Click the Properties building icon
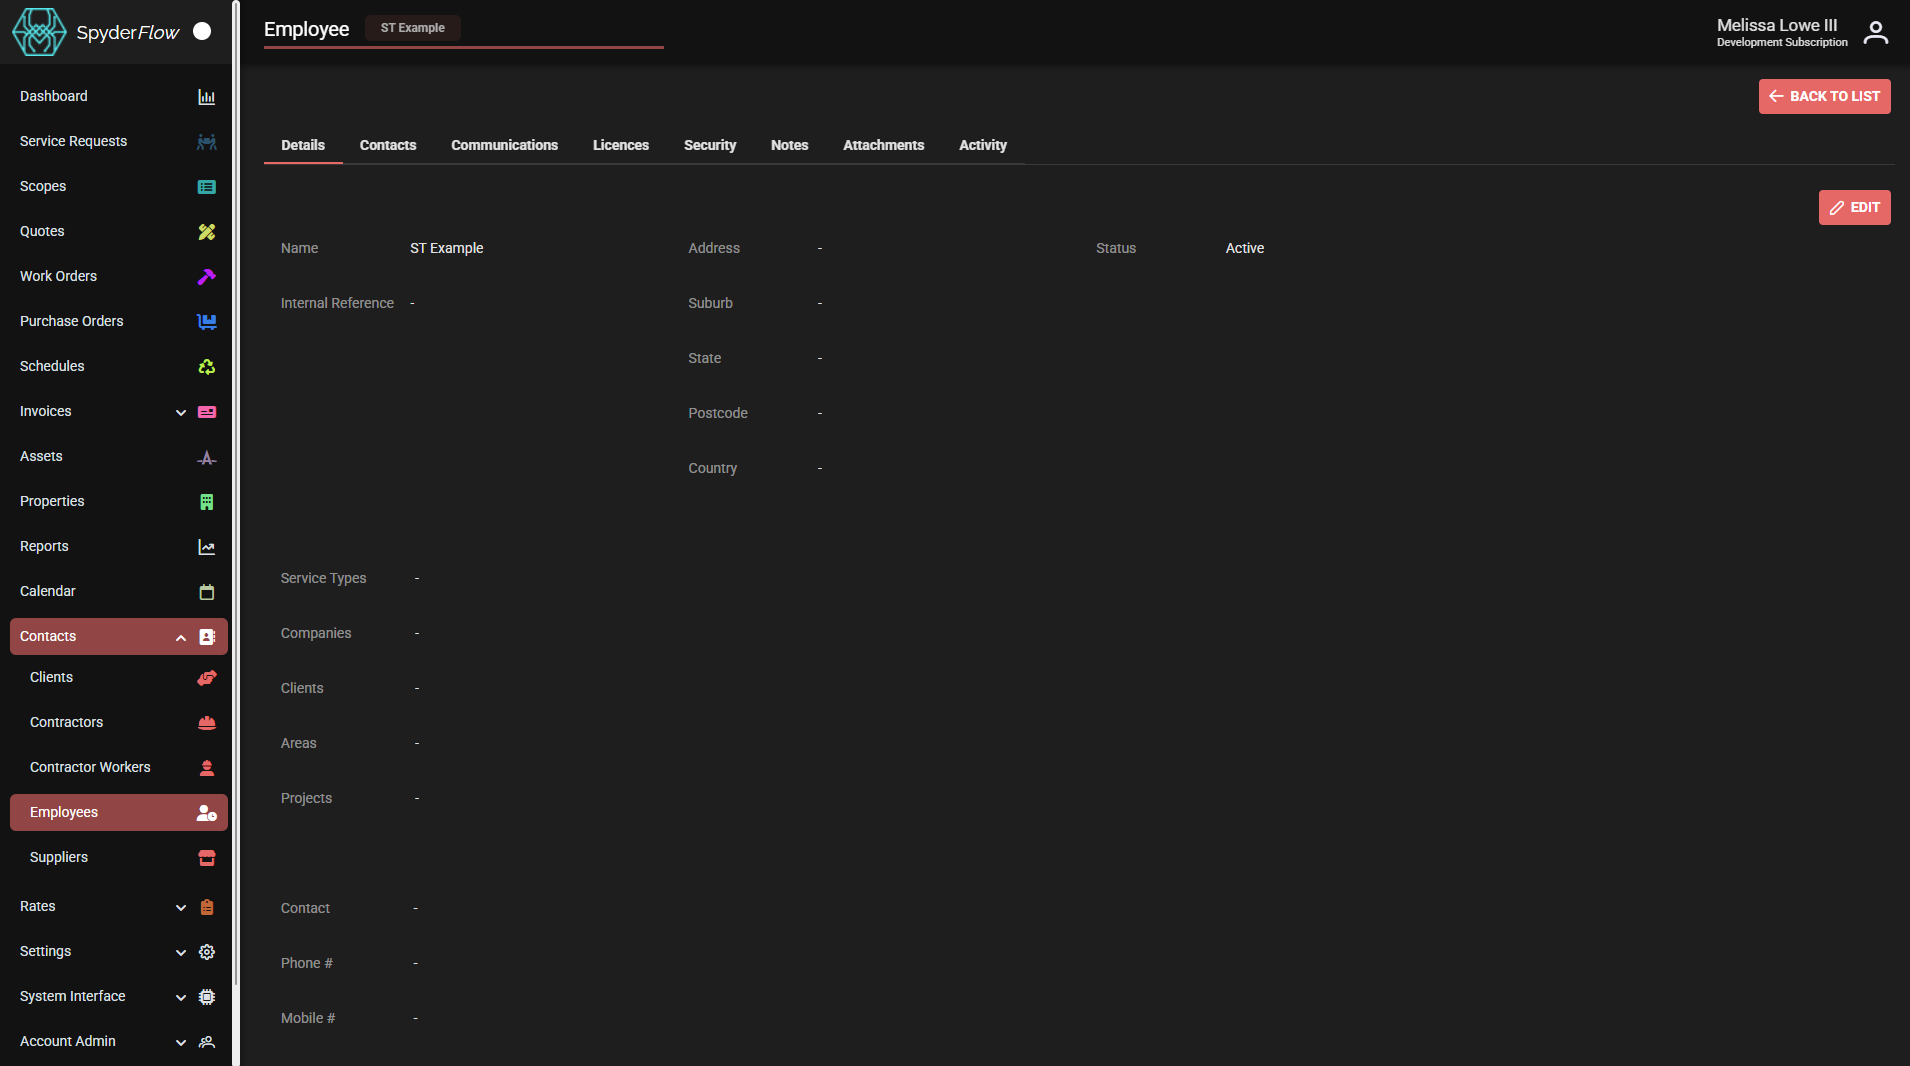Image resolution: width=1910 pixels, height=1066 pixels. tap(206, 501)
